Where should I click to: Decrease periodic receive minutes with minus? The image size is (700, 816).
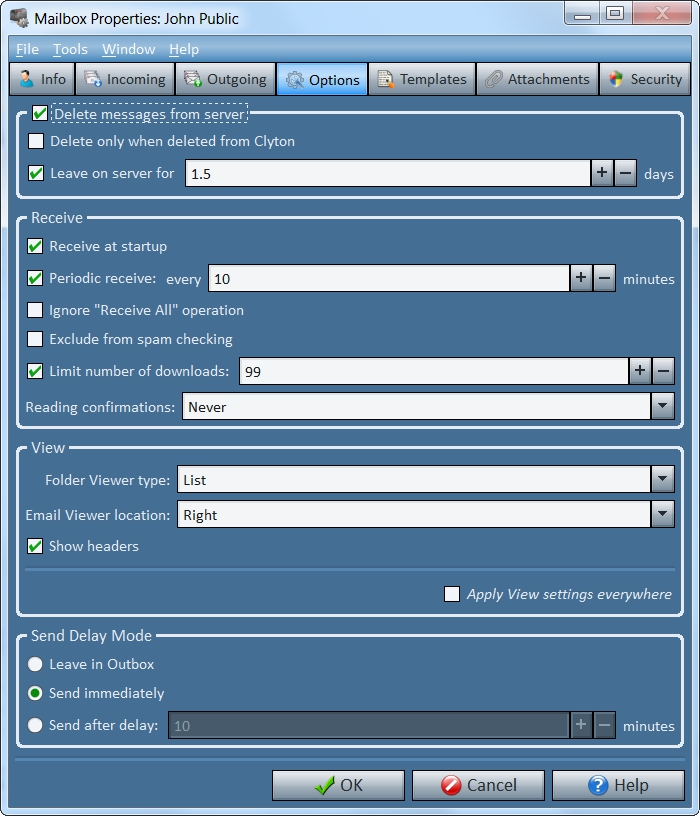[604, 278]
